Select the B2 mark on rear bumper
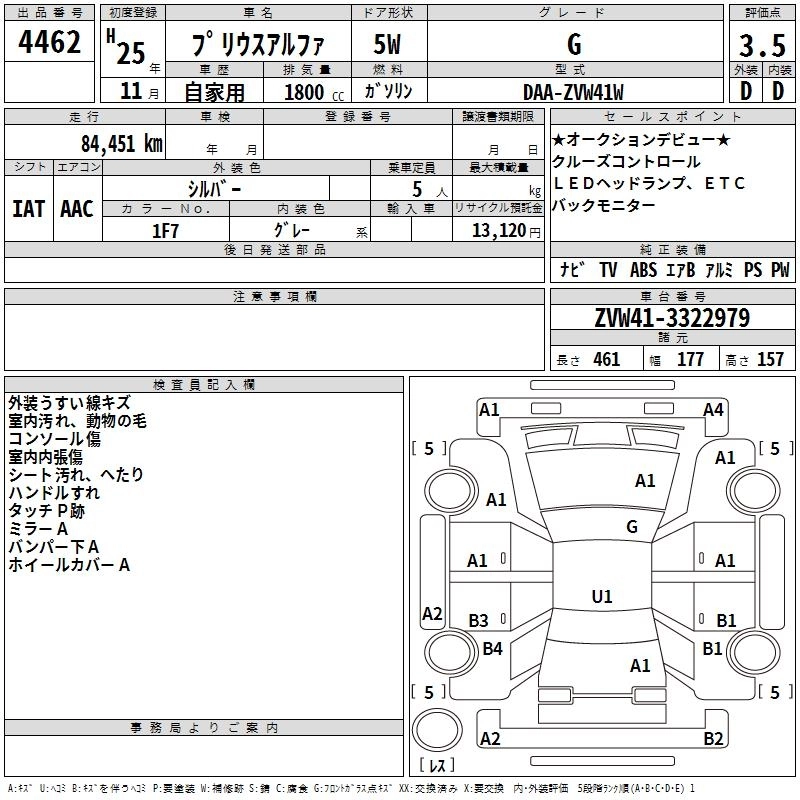 click(712, 739)
